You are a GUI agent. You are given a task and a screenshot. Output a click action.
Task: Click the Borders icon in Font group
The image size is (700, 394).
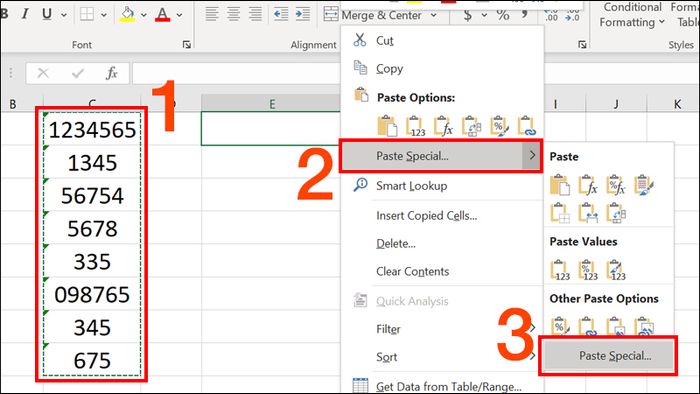pos(87,14)
